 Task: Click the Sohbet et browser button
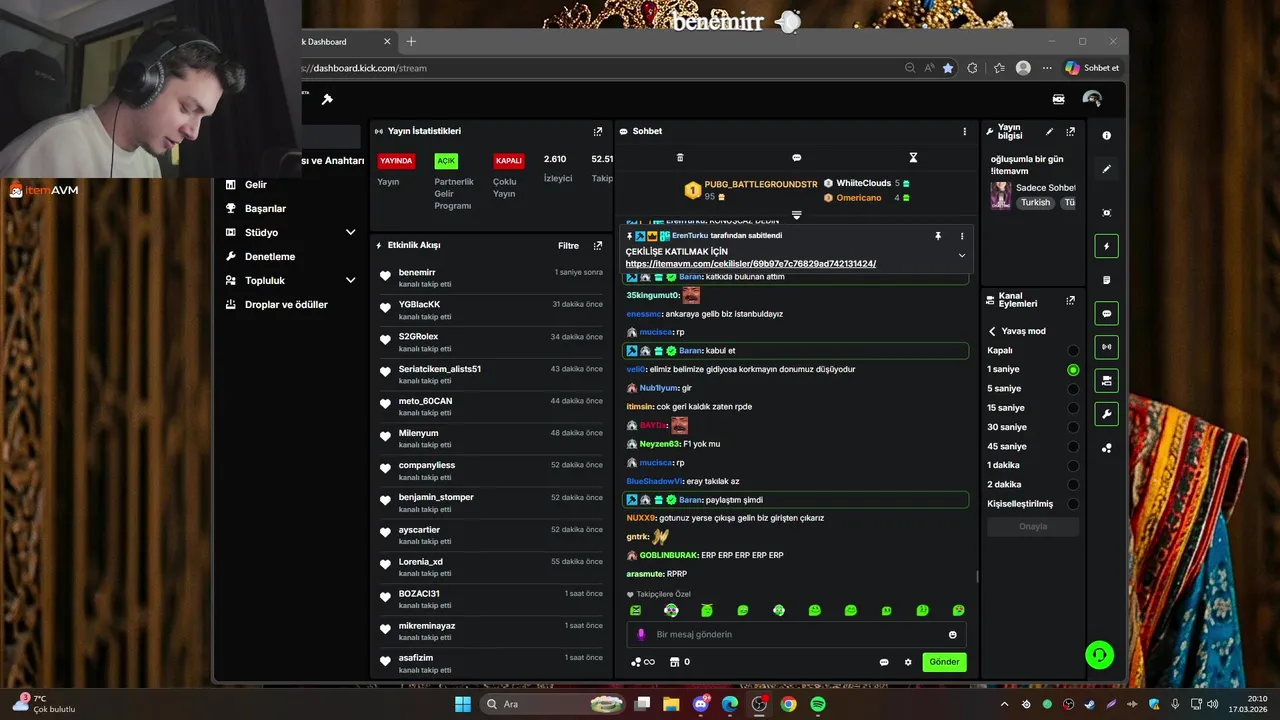pyautogui.click(x=1092, y=68)
